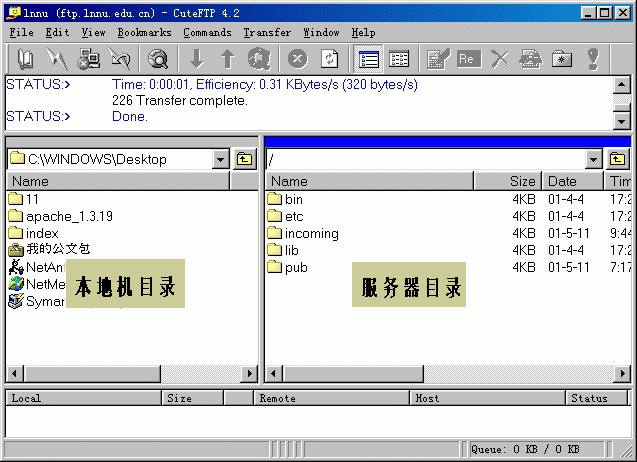Click the Disconnect computer icon
The height and width of the screenshot is (462, 637).
coord(88,59)
